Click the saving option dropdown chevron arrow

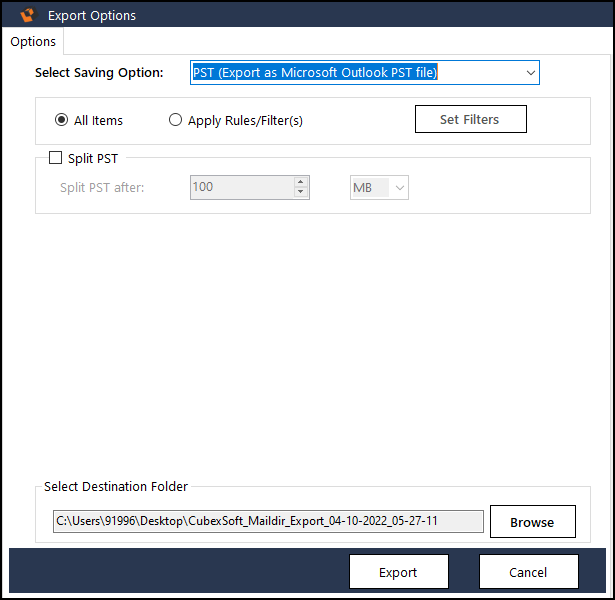pyautogui.click(x=529, y=73)
